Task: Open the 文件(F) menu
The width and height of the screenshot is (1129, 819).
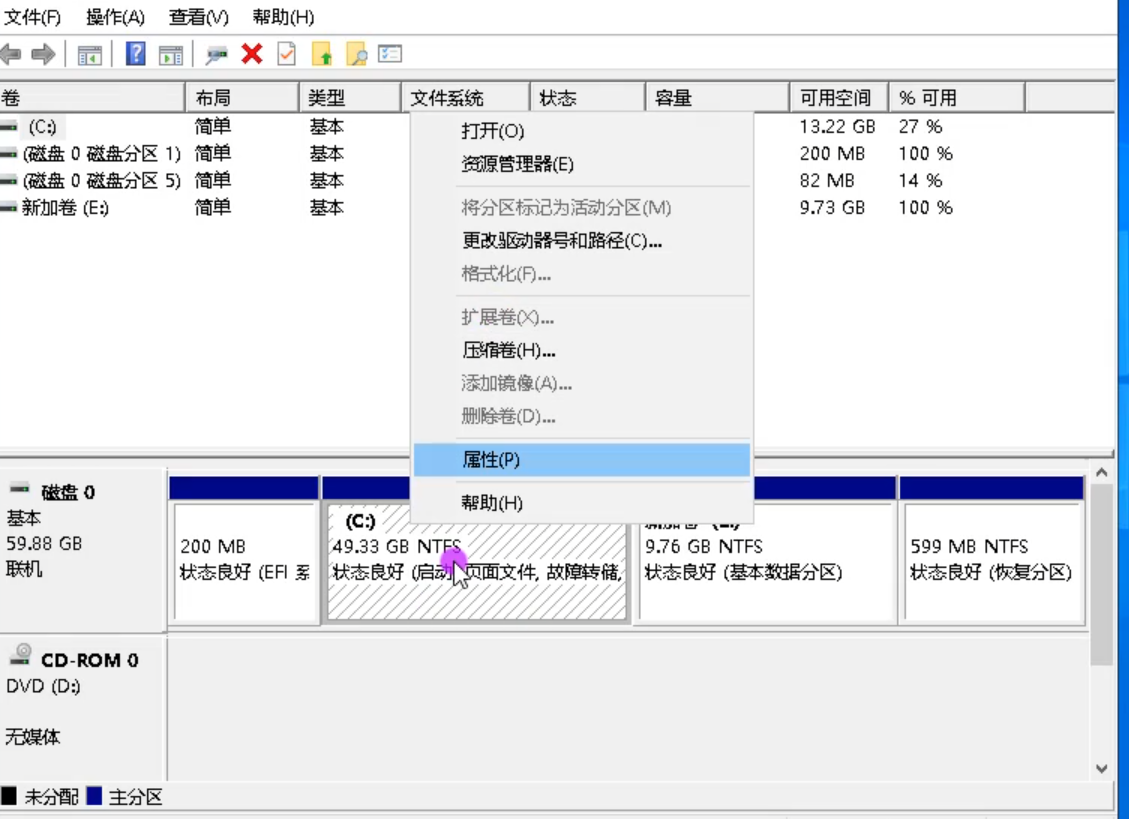Action: [x=32, y=17]
